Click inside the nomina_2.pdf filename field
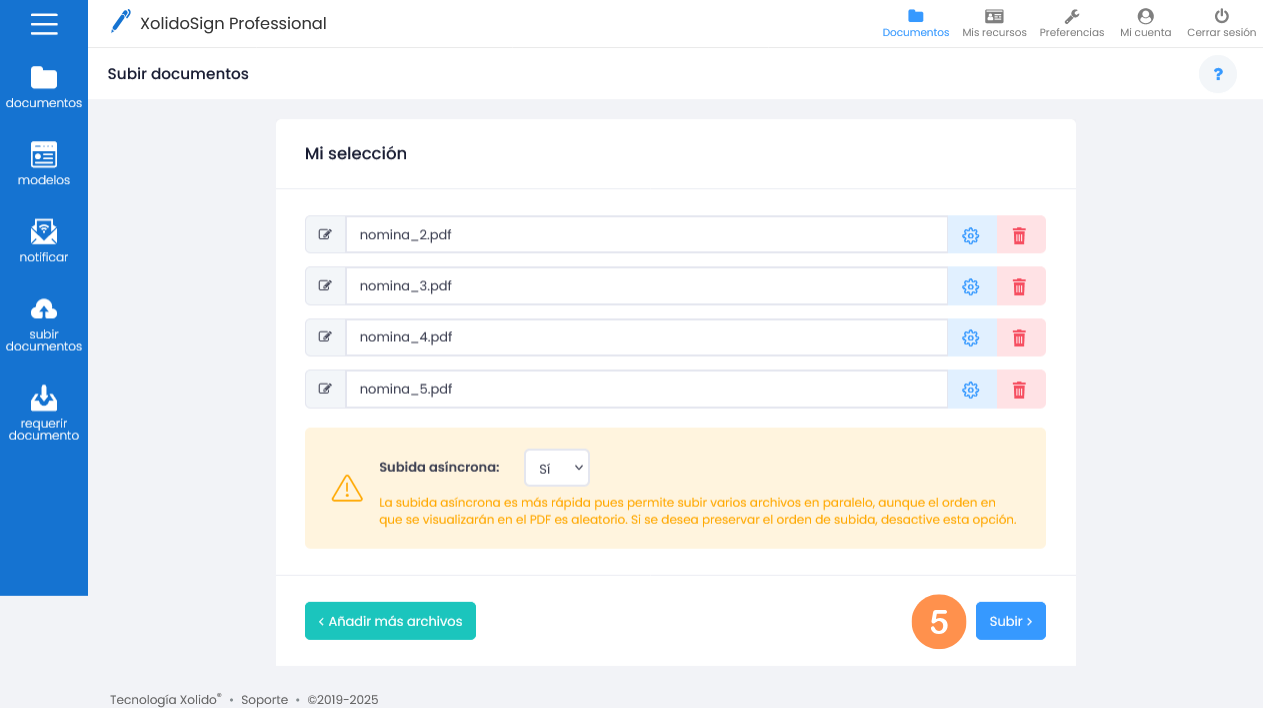The width and height of the screenshot is (1263, 708). (x=646, y=234)
